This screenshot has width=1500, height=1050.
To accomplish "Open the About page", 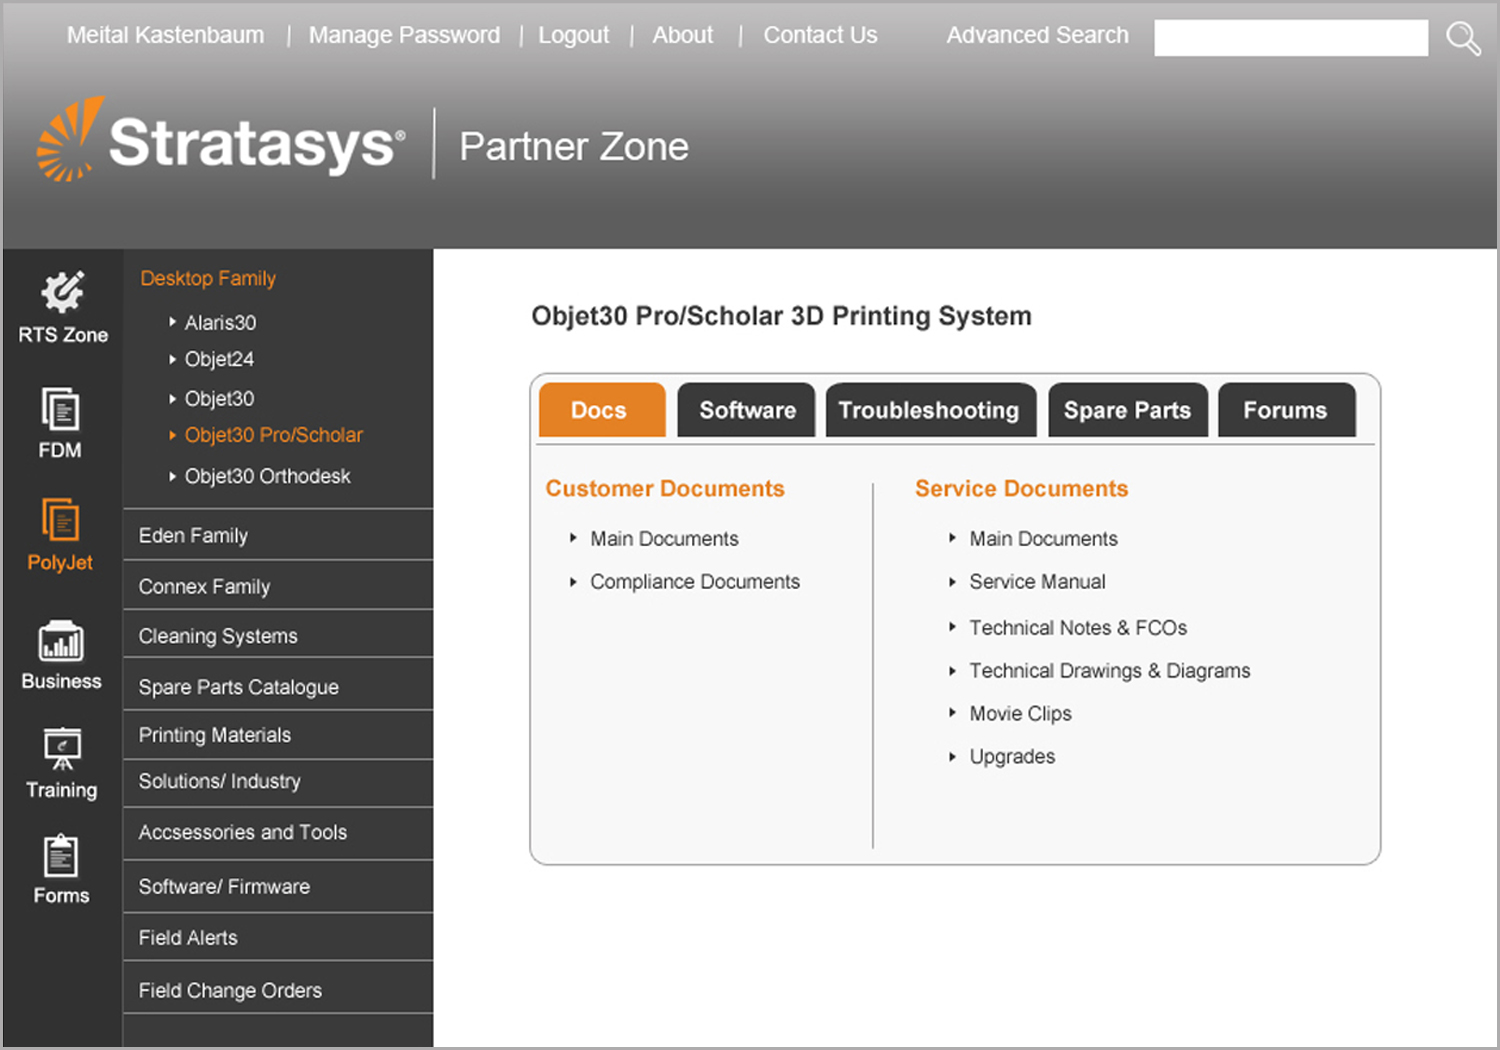I will tap(683, 35).
